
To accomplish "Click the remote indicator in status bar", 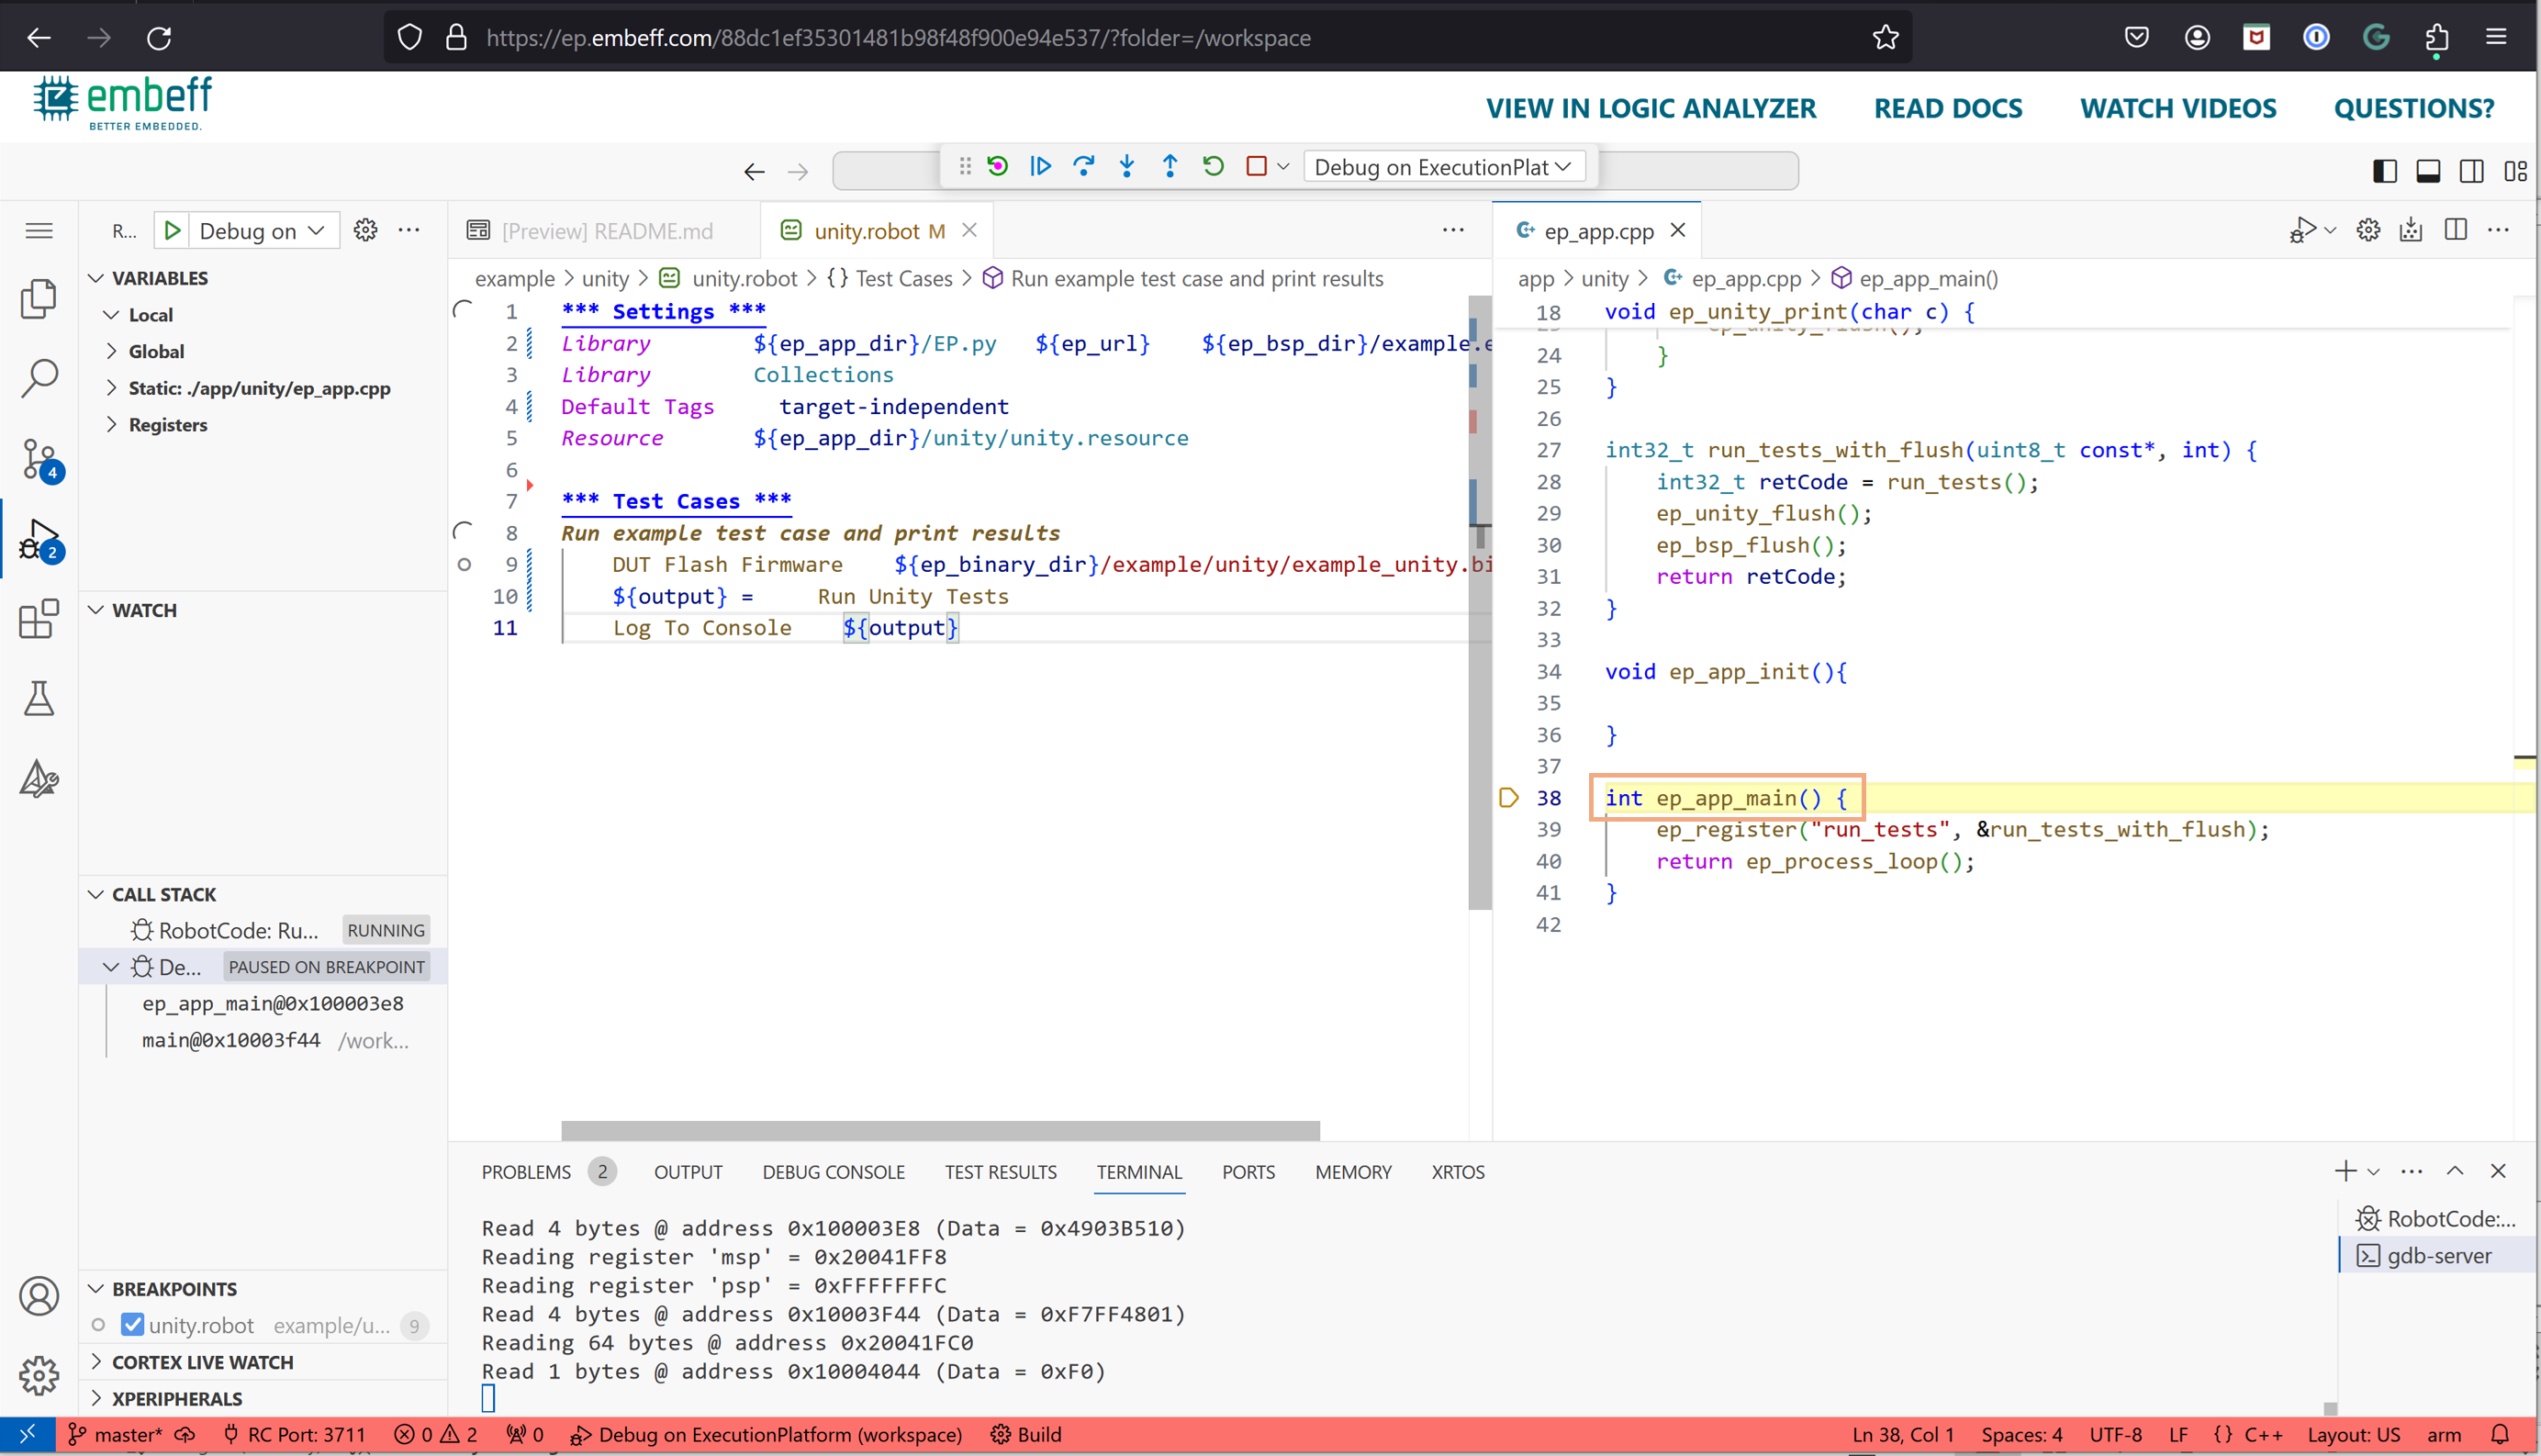I will click(x=27, y=1434).
